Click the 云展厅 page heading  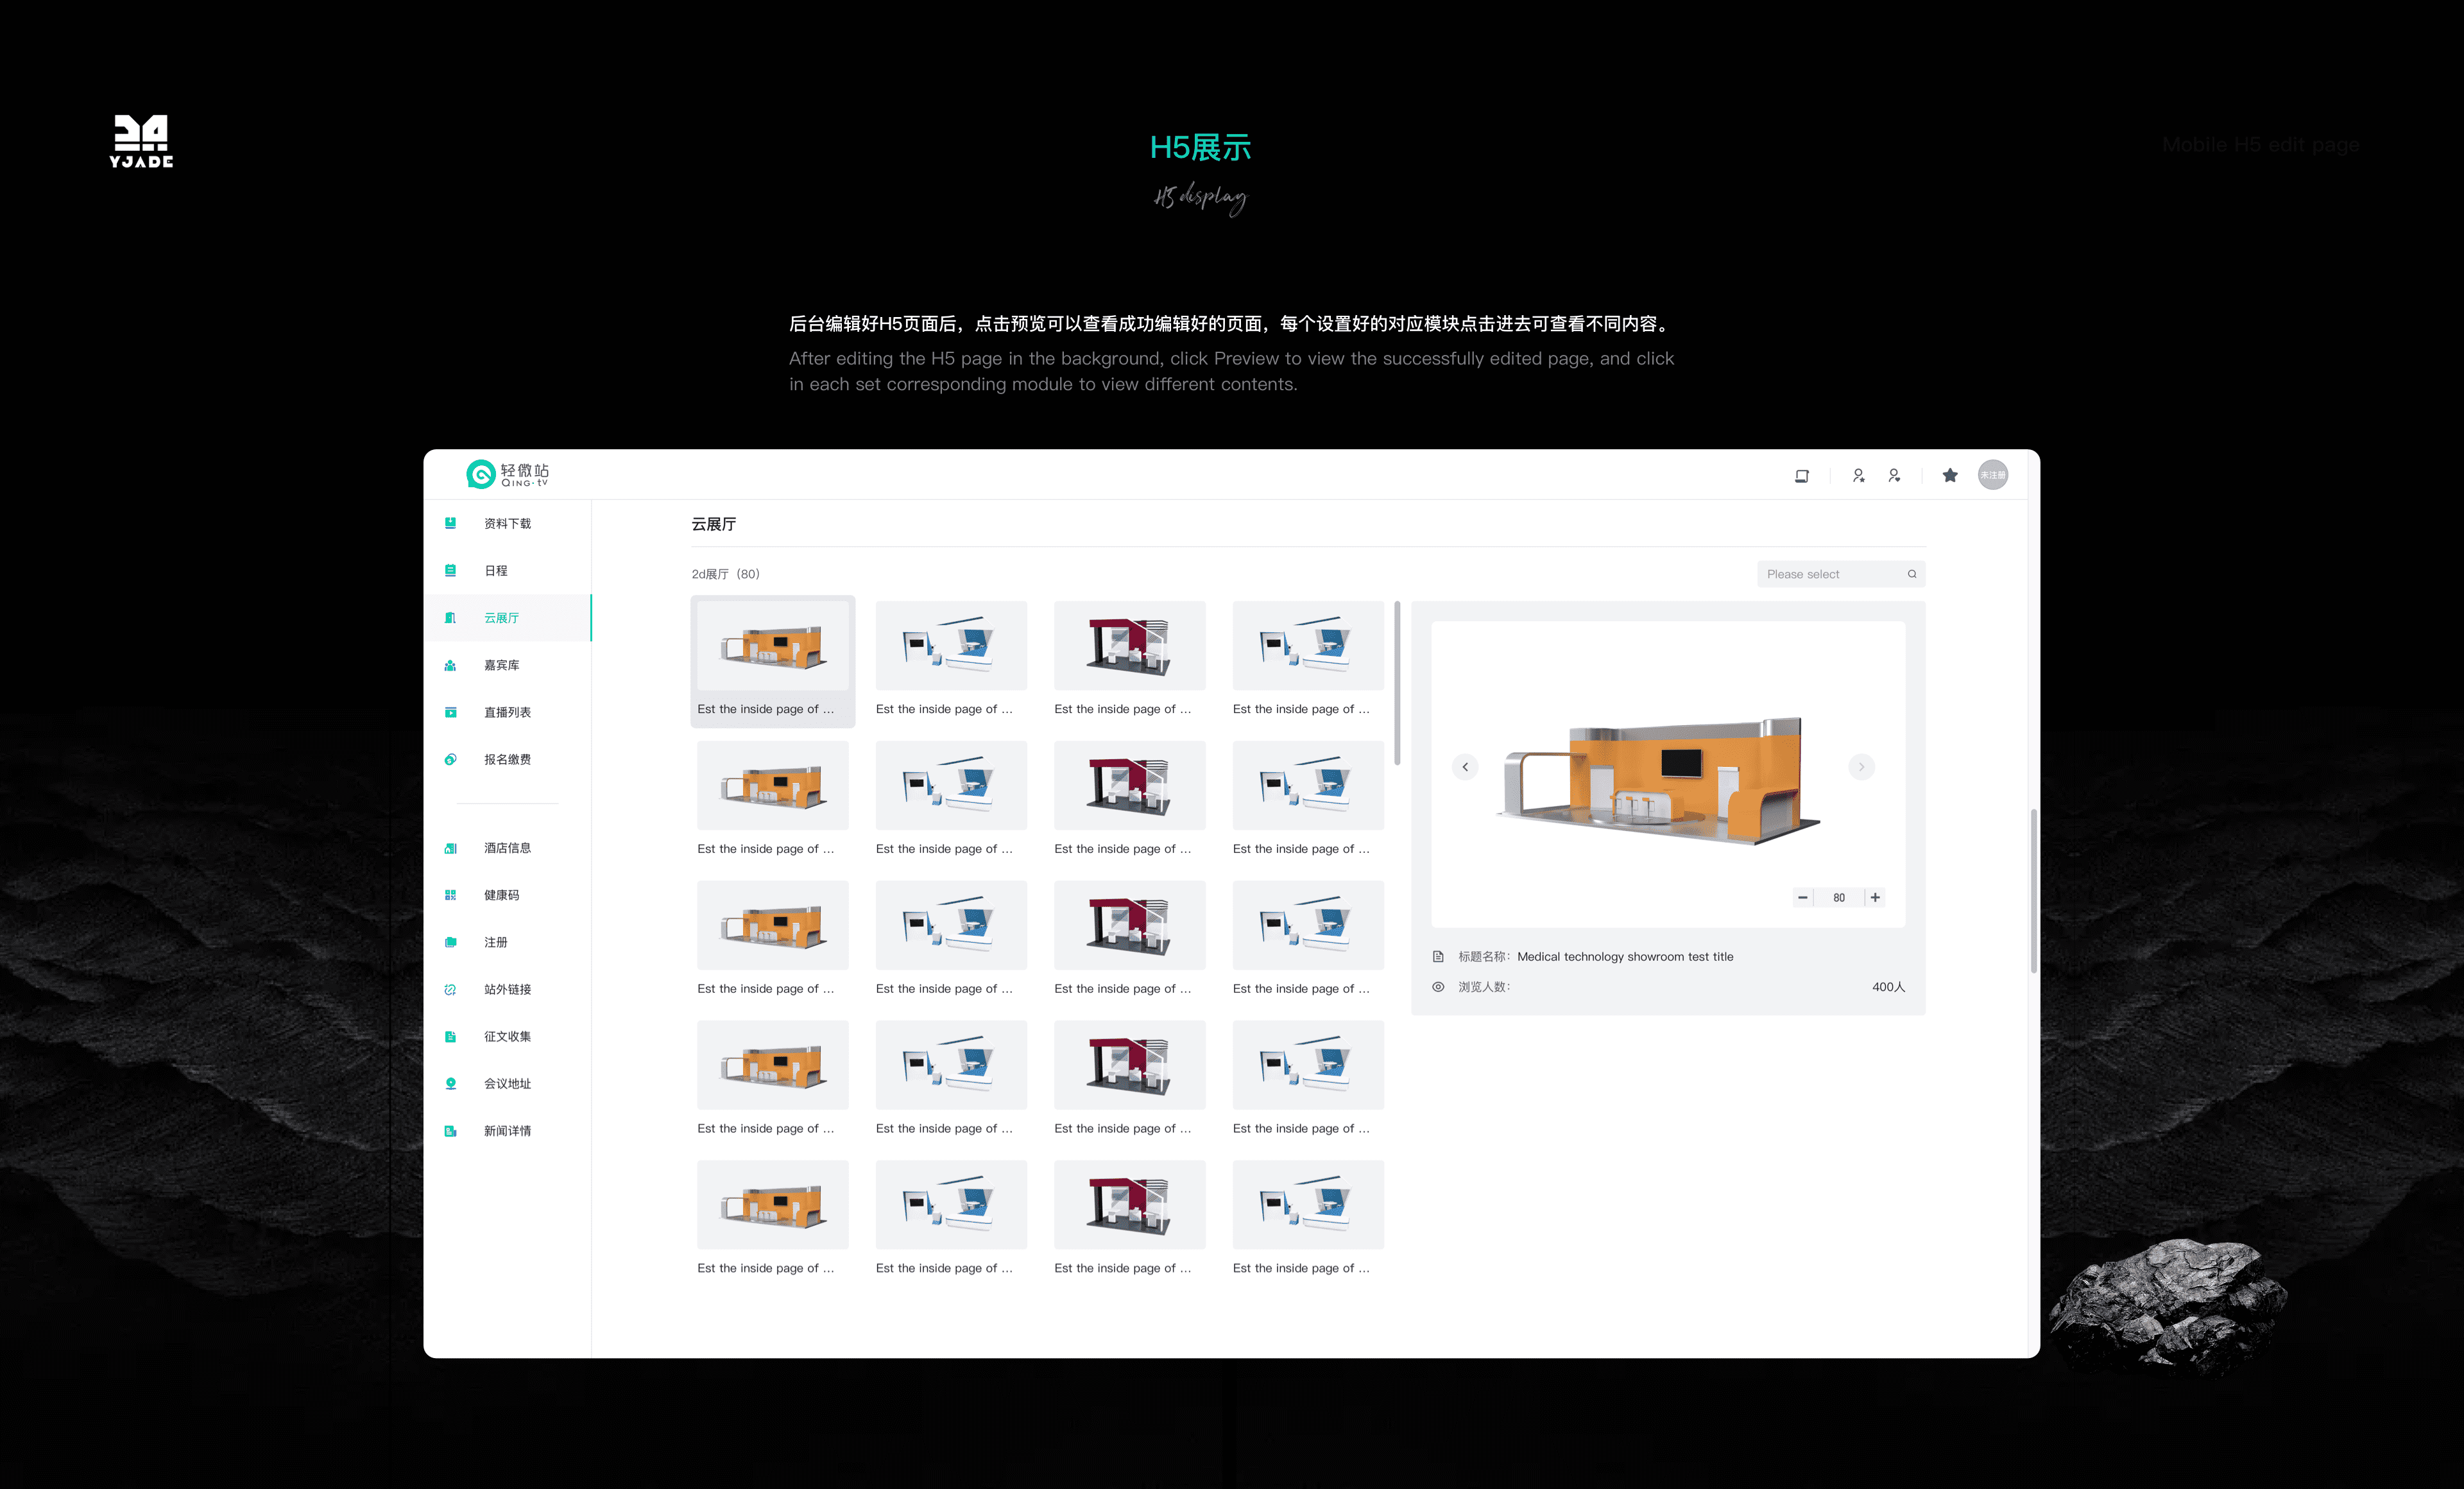(714, 524)
